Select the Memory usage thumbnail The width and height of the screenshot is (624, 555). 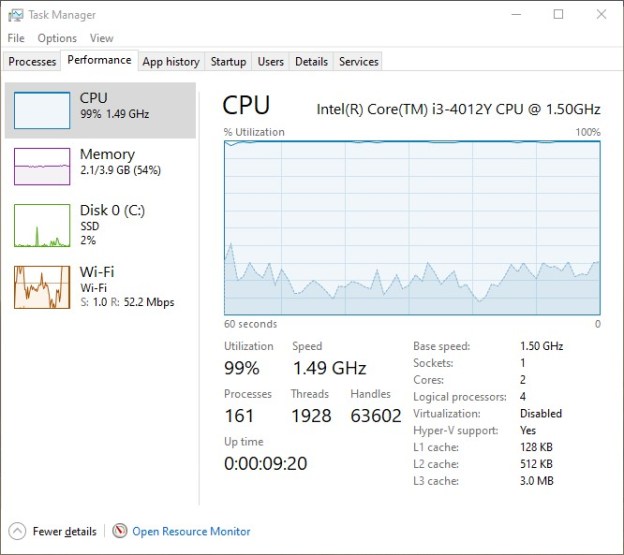tap(42, 165)
